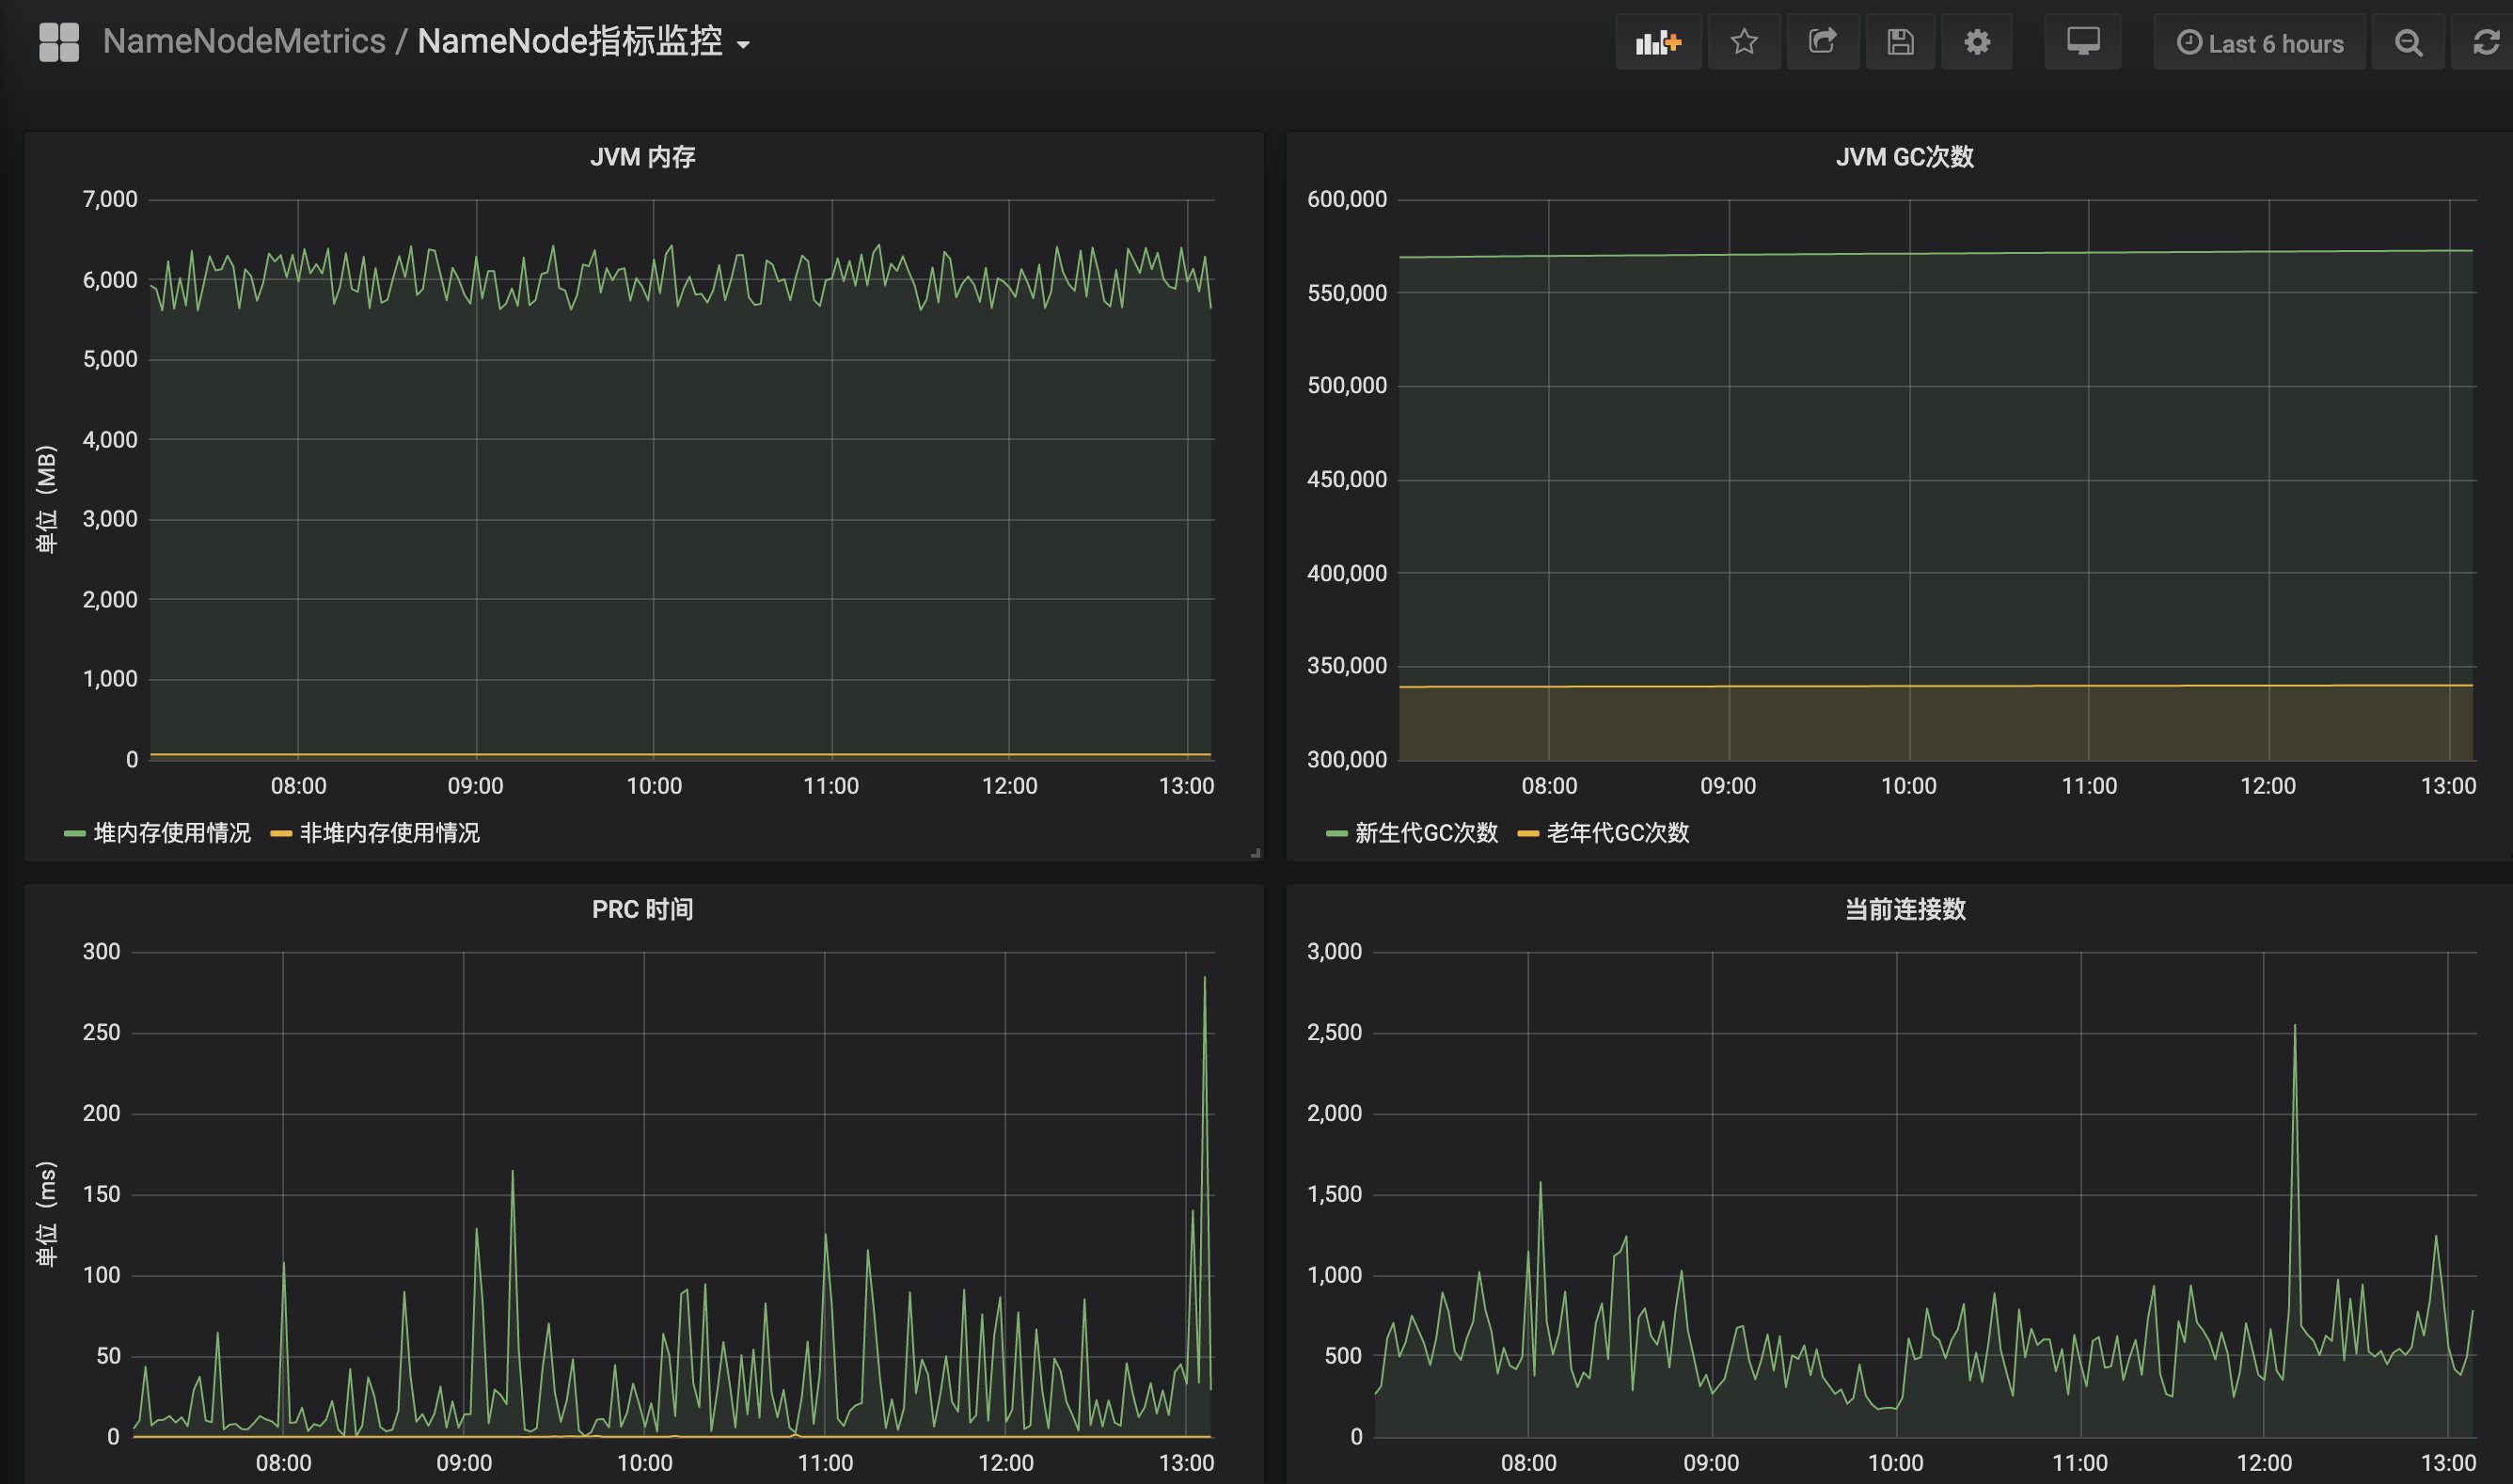Open the PRC 时间 panel title menu

tap(642, 909)
